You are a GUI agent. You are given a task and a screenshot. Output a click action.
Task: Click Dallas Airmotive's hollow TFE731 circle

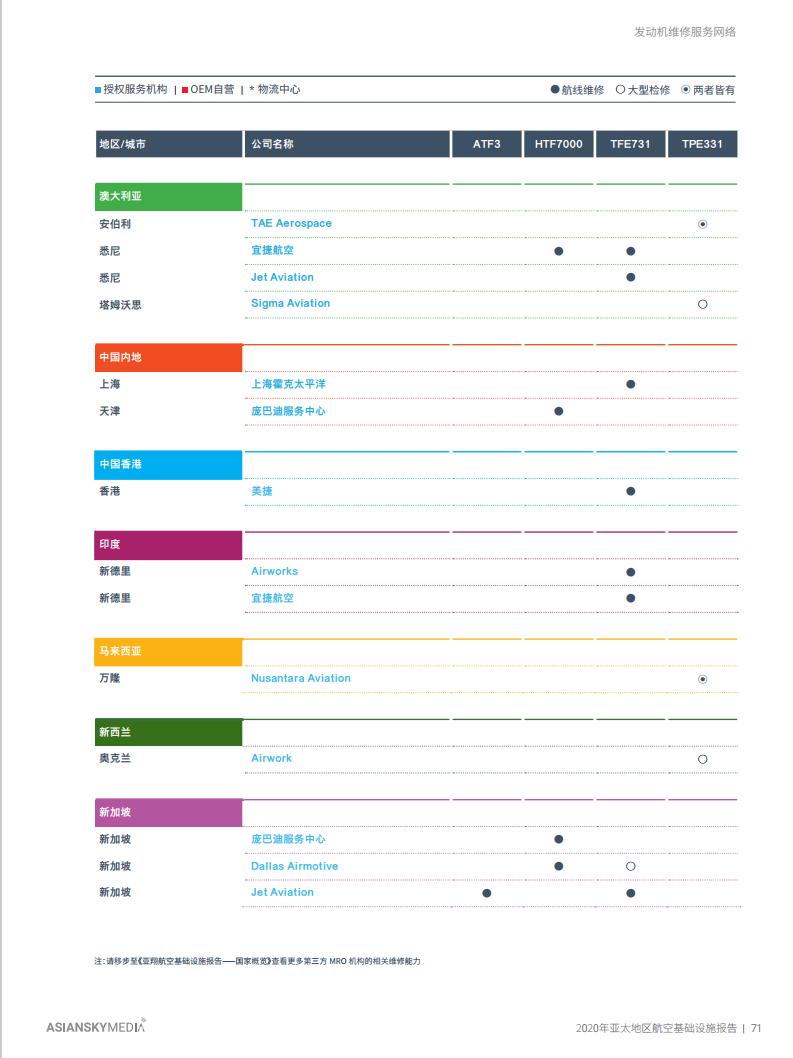pyautogui.click(x=630, y=866)
